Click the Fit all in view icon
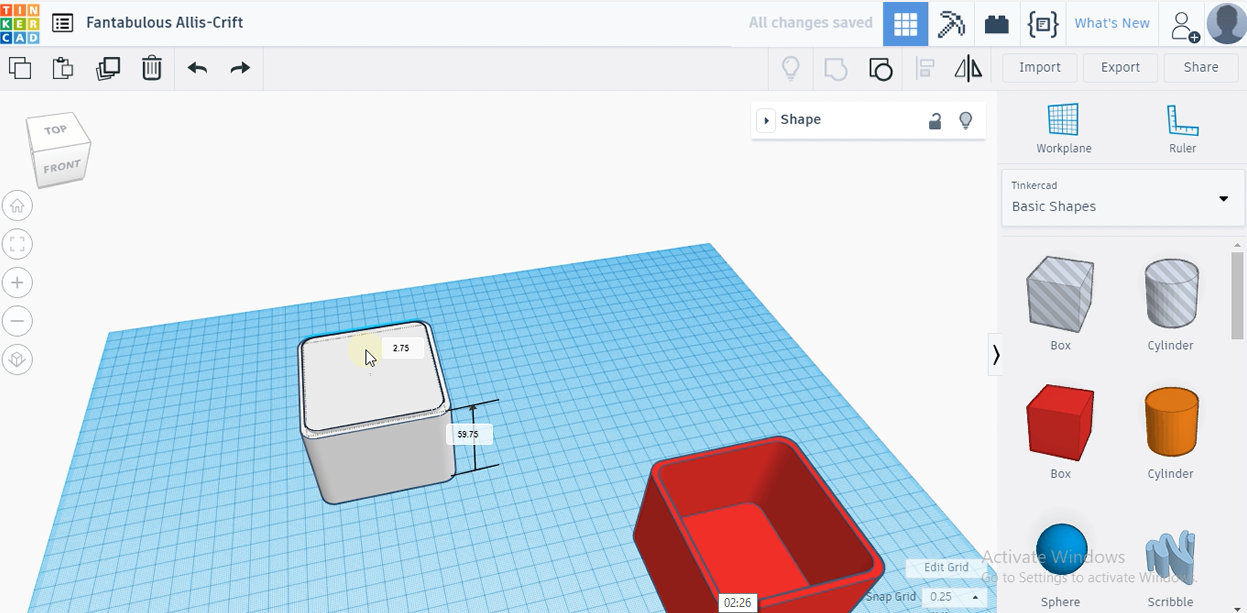This screenshot has height=613, width=1247. click(17, 244)
